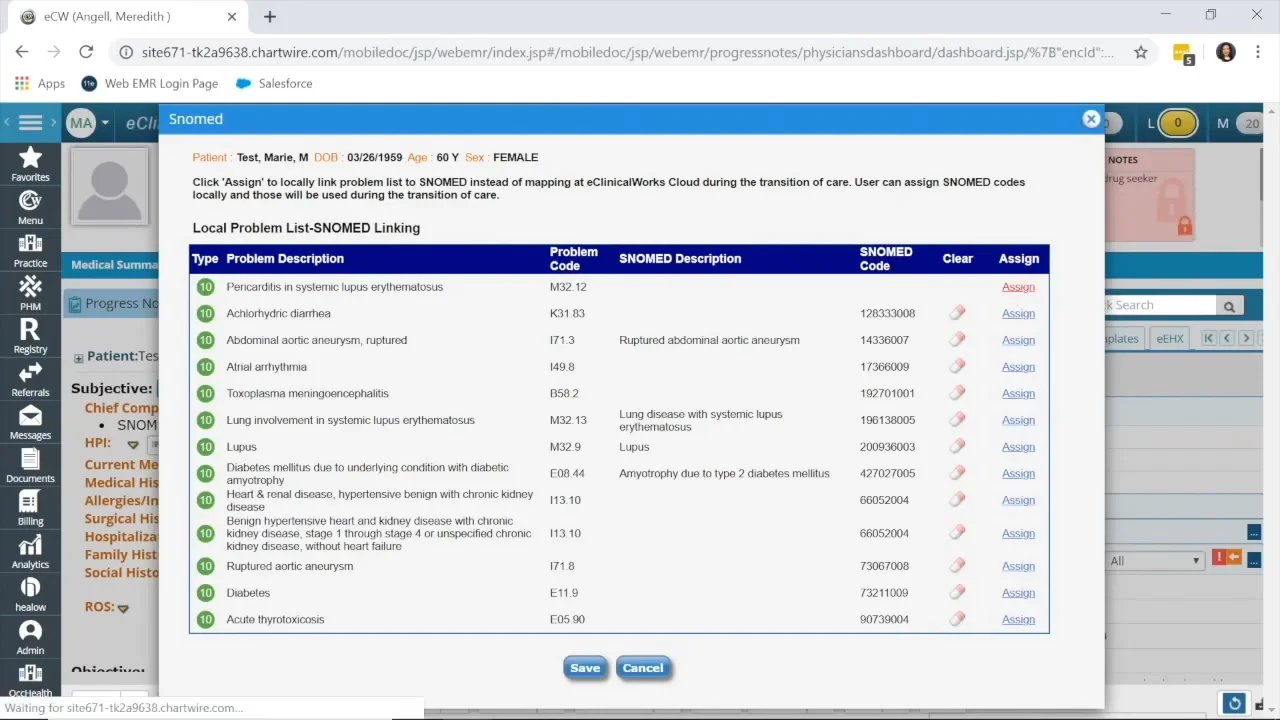Image resolution: width=1280 pixels, height=720 pixels.
Task: Clear SNOMED code for Lupus row
Action: pos(957,447)
